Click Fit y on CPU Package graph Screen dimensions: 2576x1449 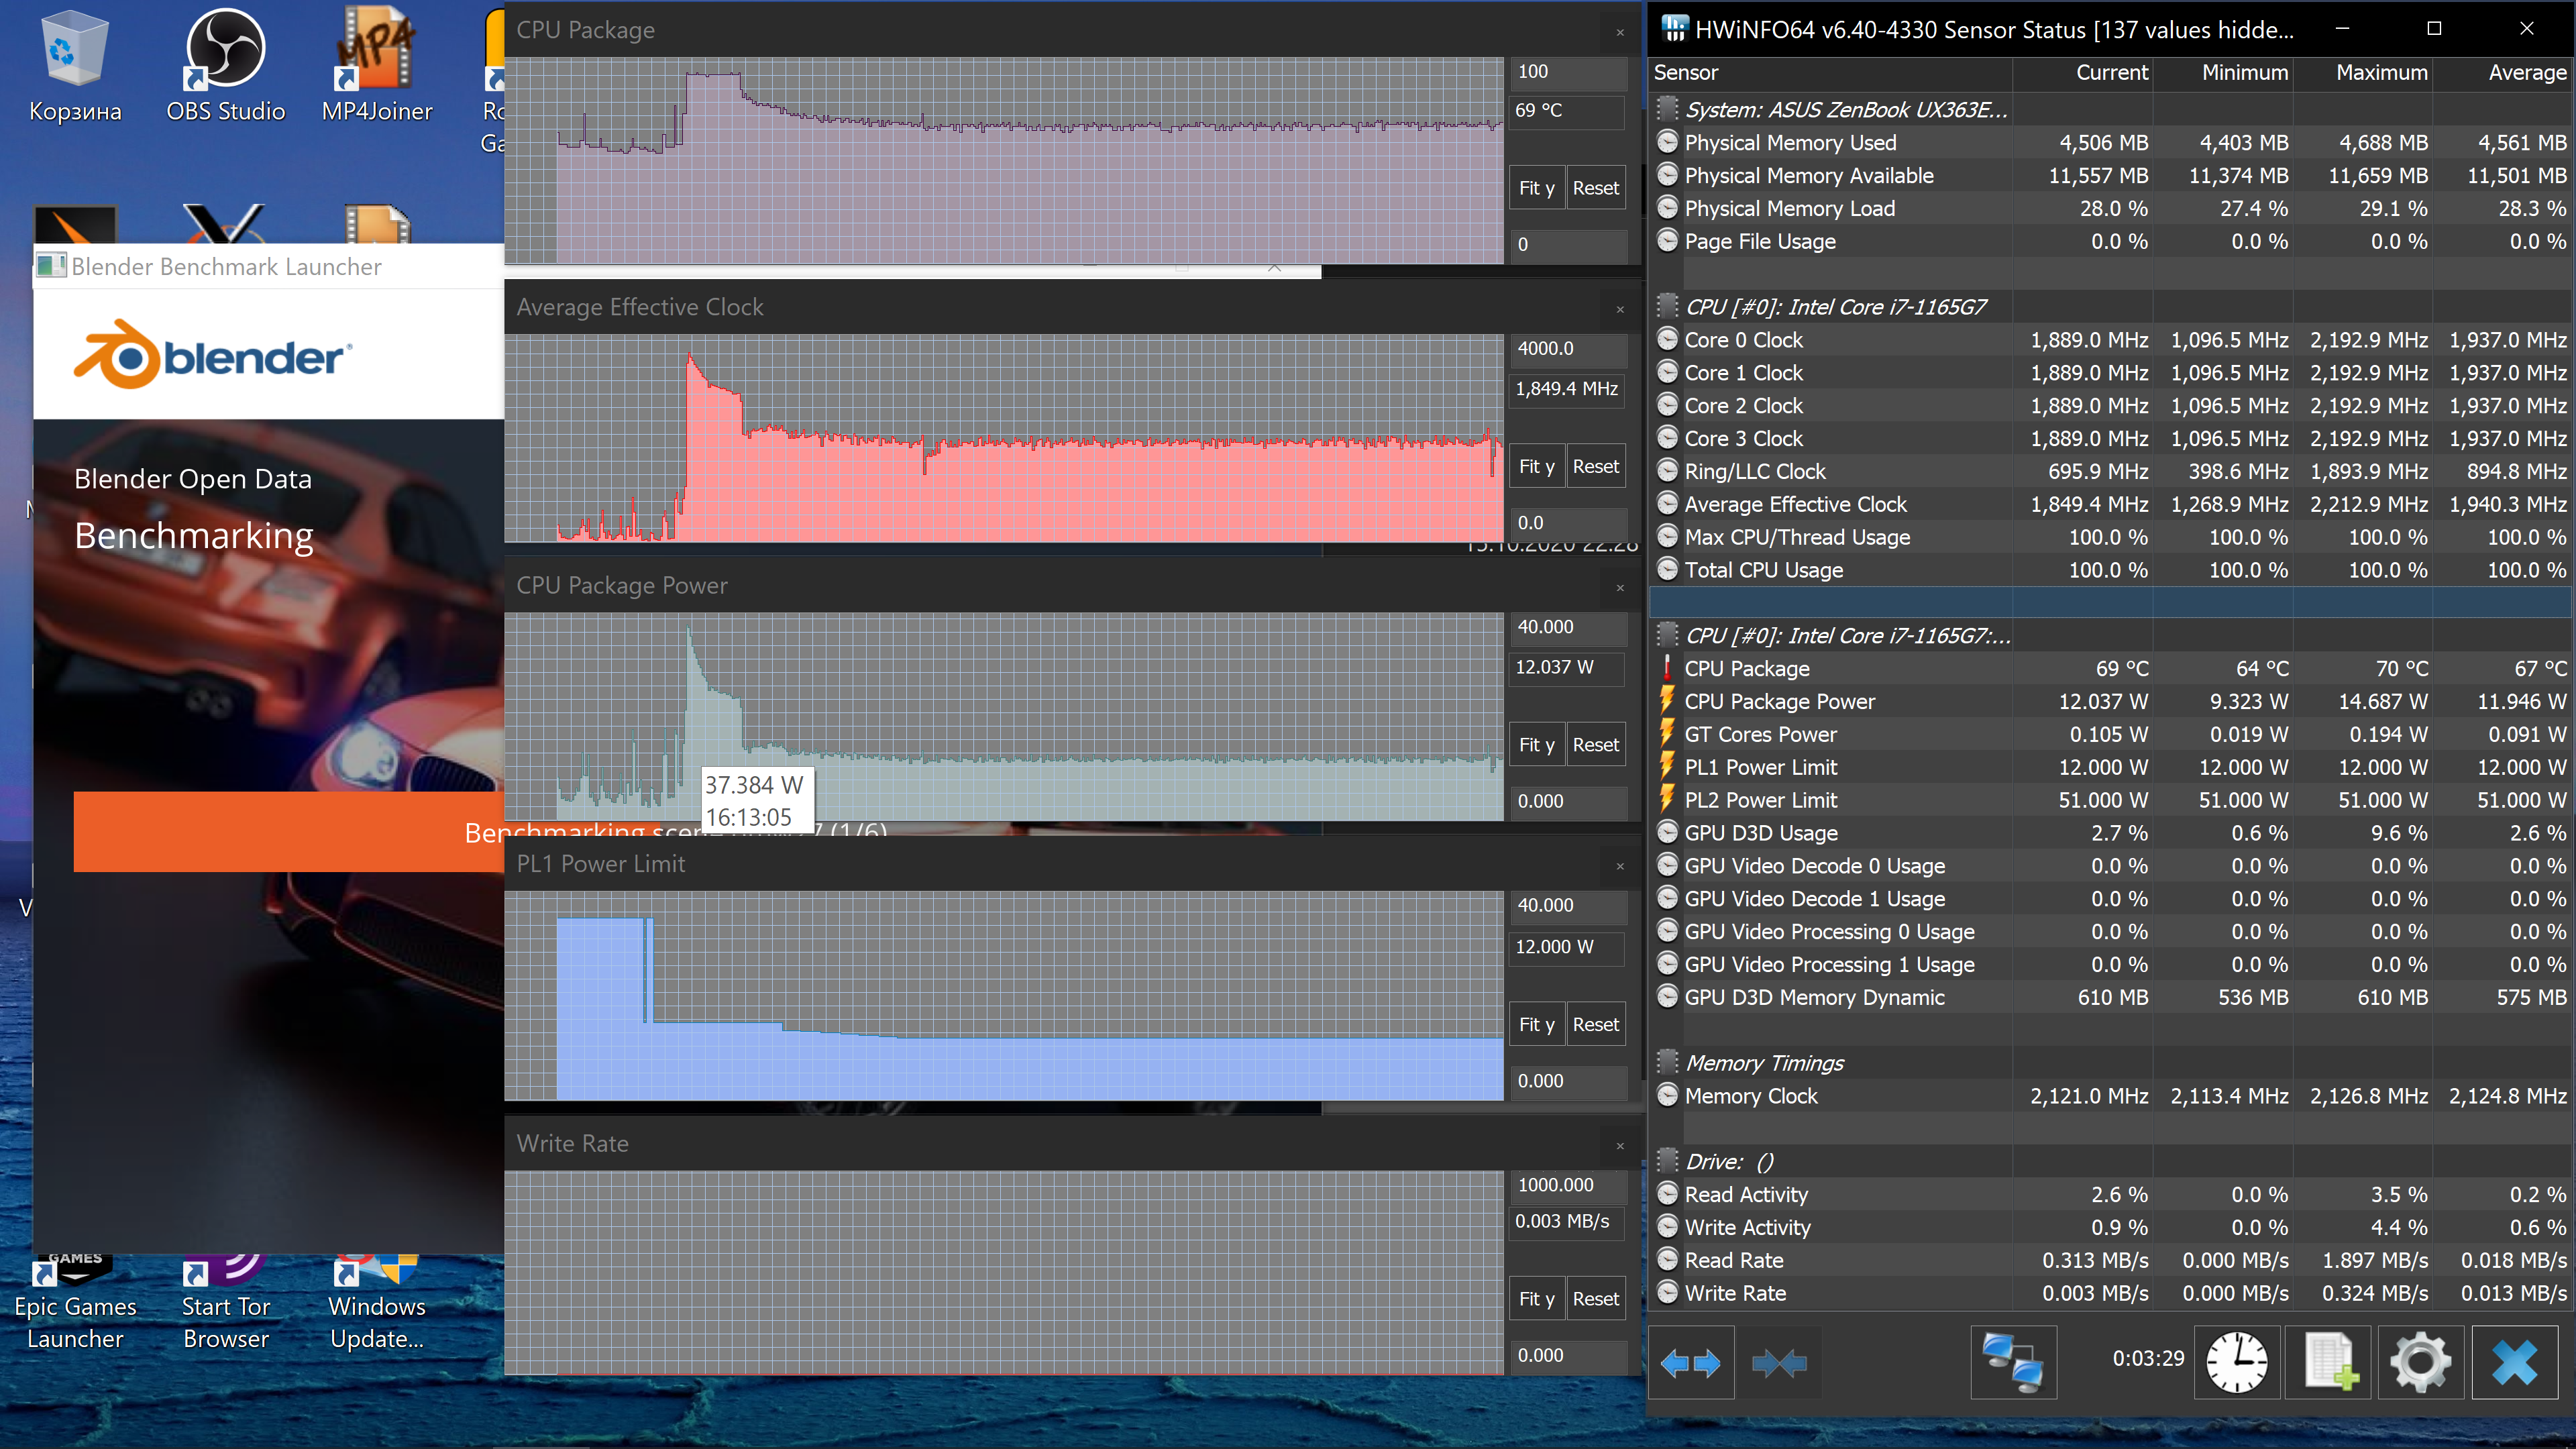coord(1536,188)
